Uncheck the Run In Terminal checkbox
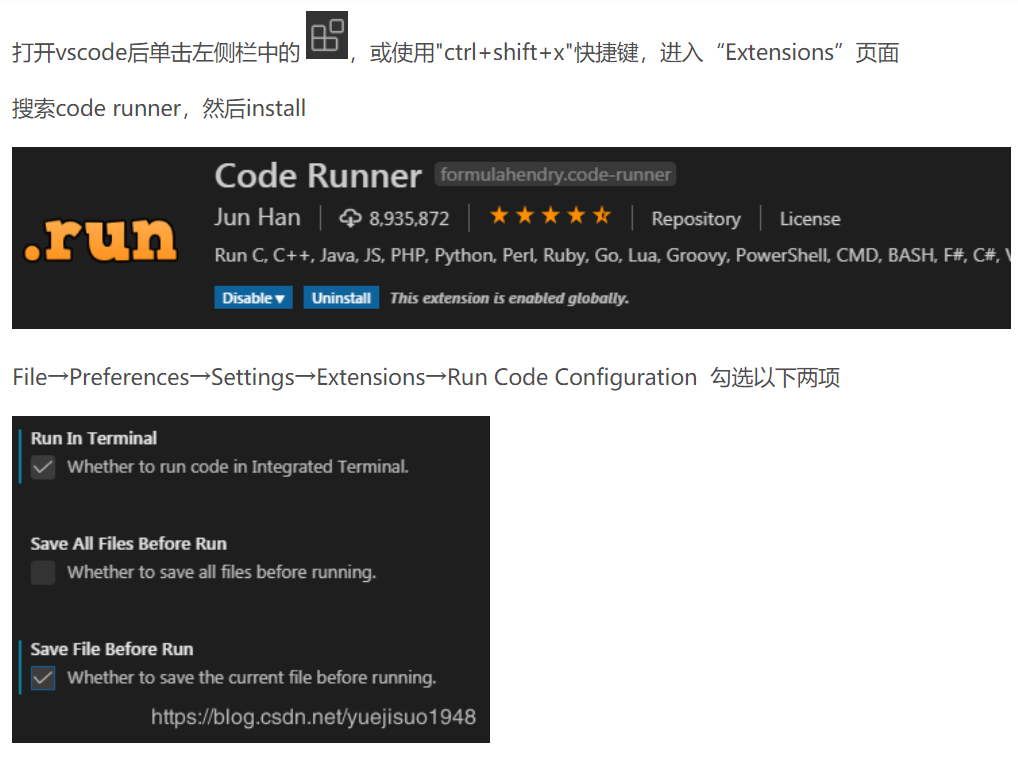This screenshot has width=1018, height=758. point(43,467)
